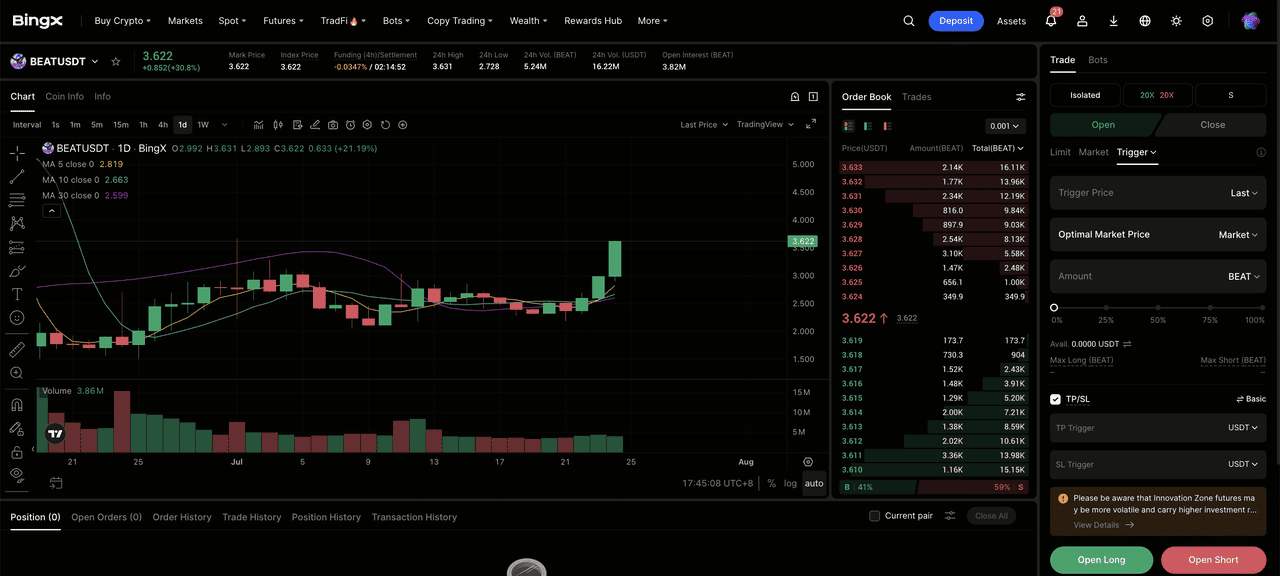This screenshot has width=1280, height=576.
Task: Select the Isolated margin mode button
Action: click(1085, 95)
